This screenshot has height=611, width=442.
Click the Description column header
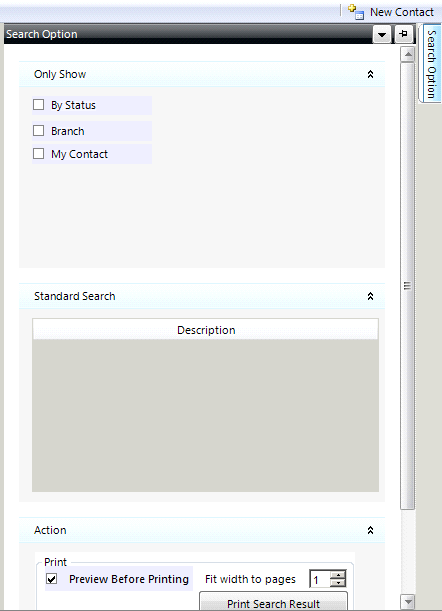click(x=205, y=330)
